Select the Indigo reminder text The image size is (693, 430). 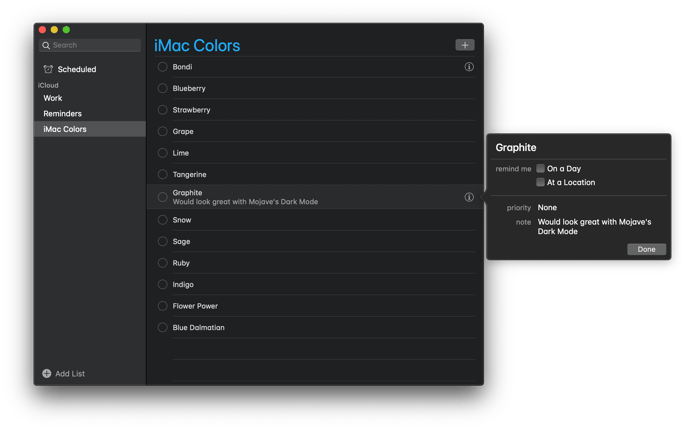point(183,285)
